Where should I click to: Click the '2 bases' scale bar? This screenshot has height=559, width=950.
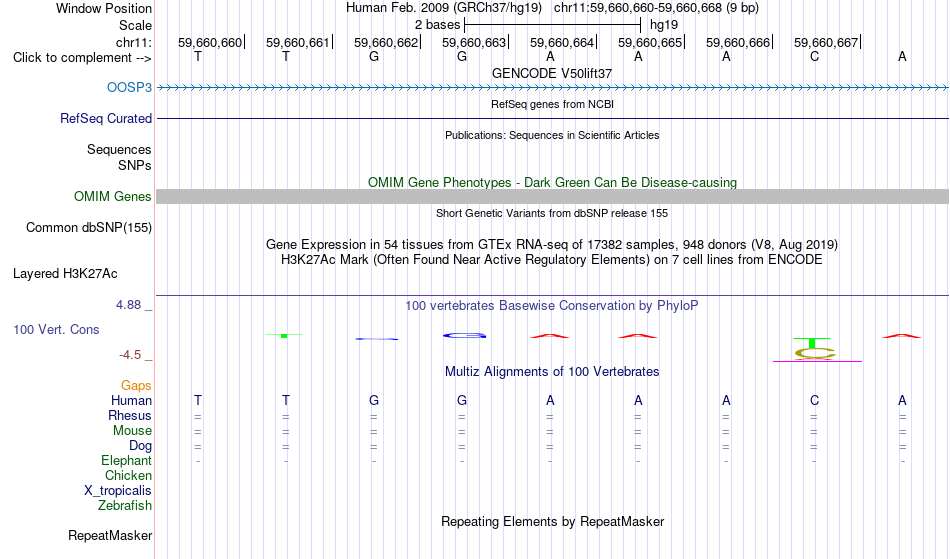[552, 25]
